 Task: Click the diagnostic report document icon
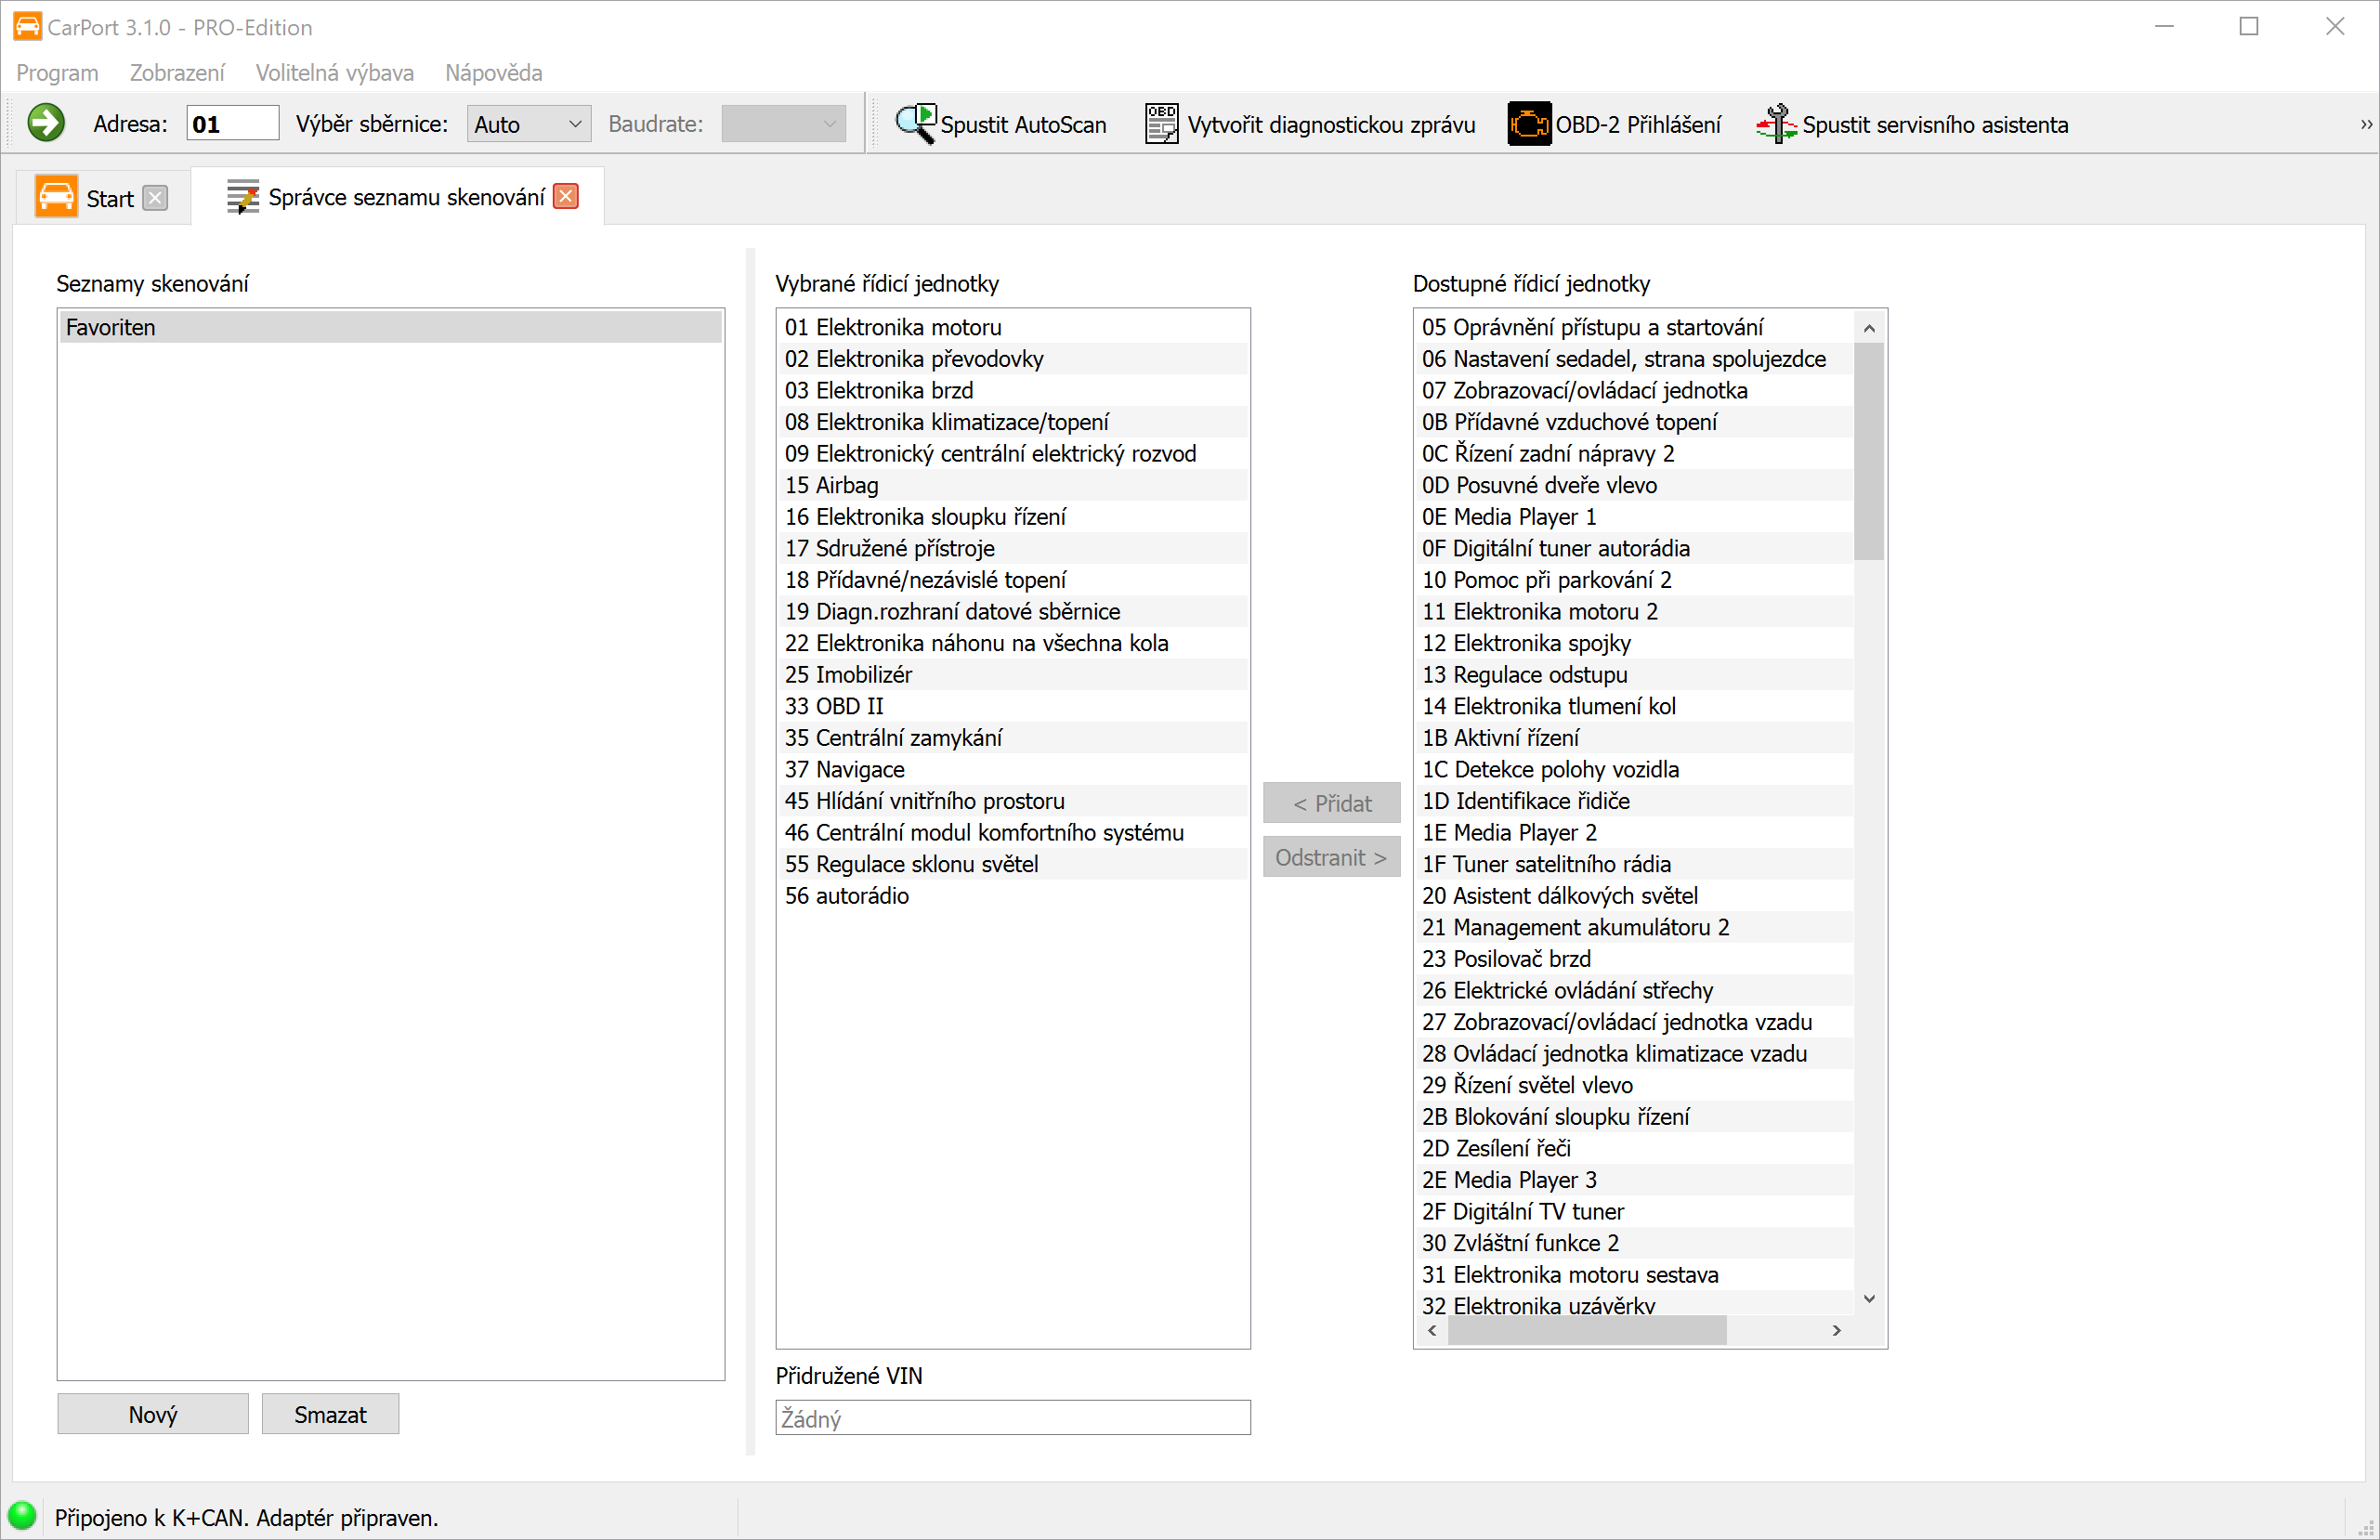pos(1160,124)
